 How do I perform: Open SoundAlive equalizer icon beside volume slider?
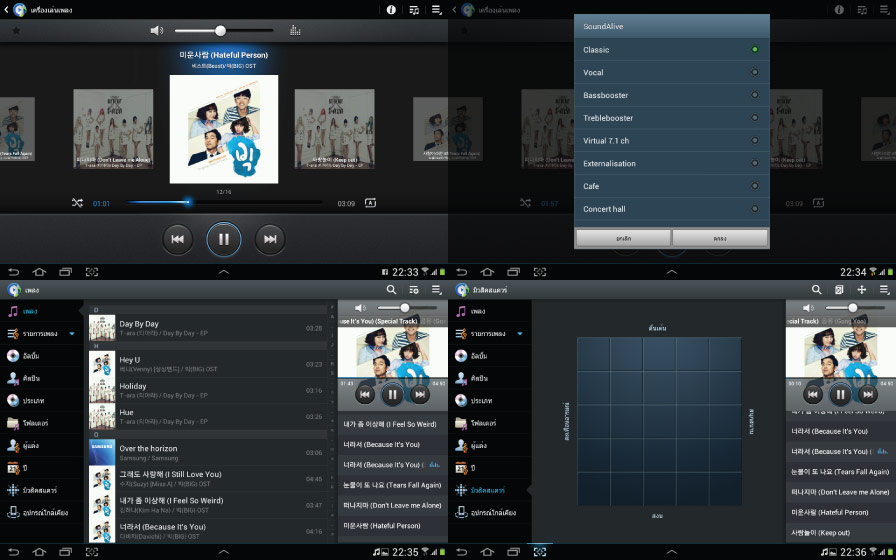pyautogui.click(x=295, y=30)
